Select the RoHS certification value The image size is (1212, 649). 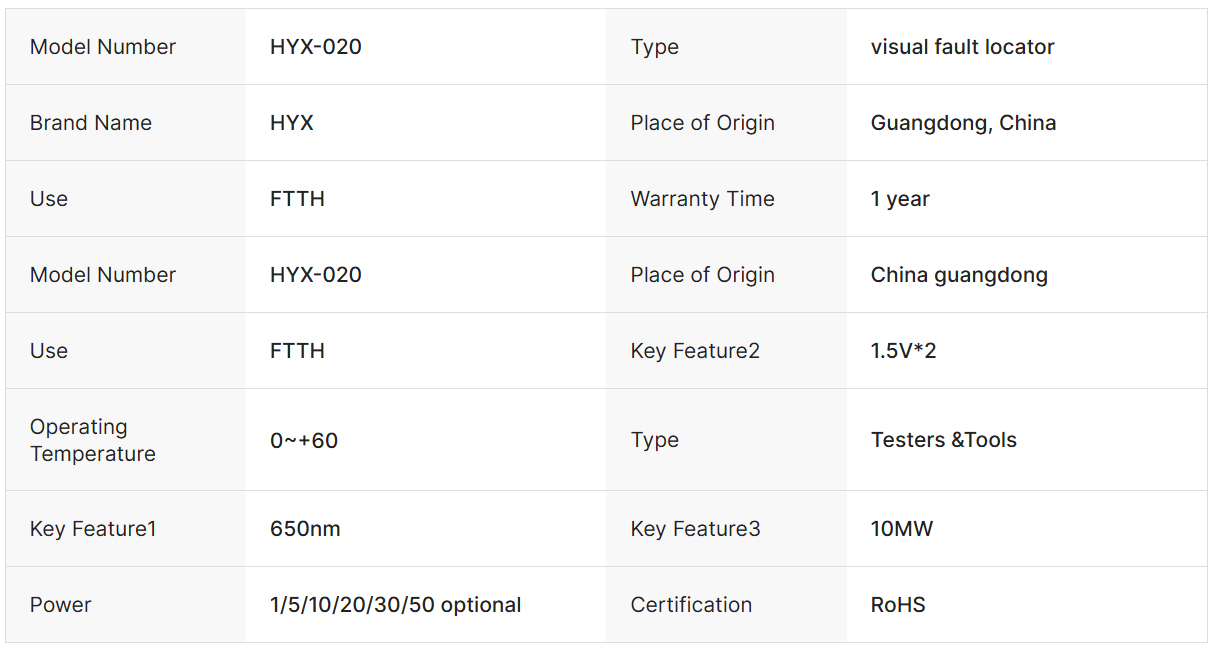click(x=898, y=605)
